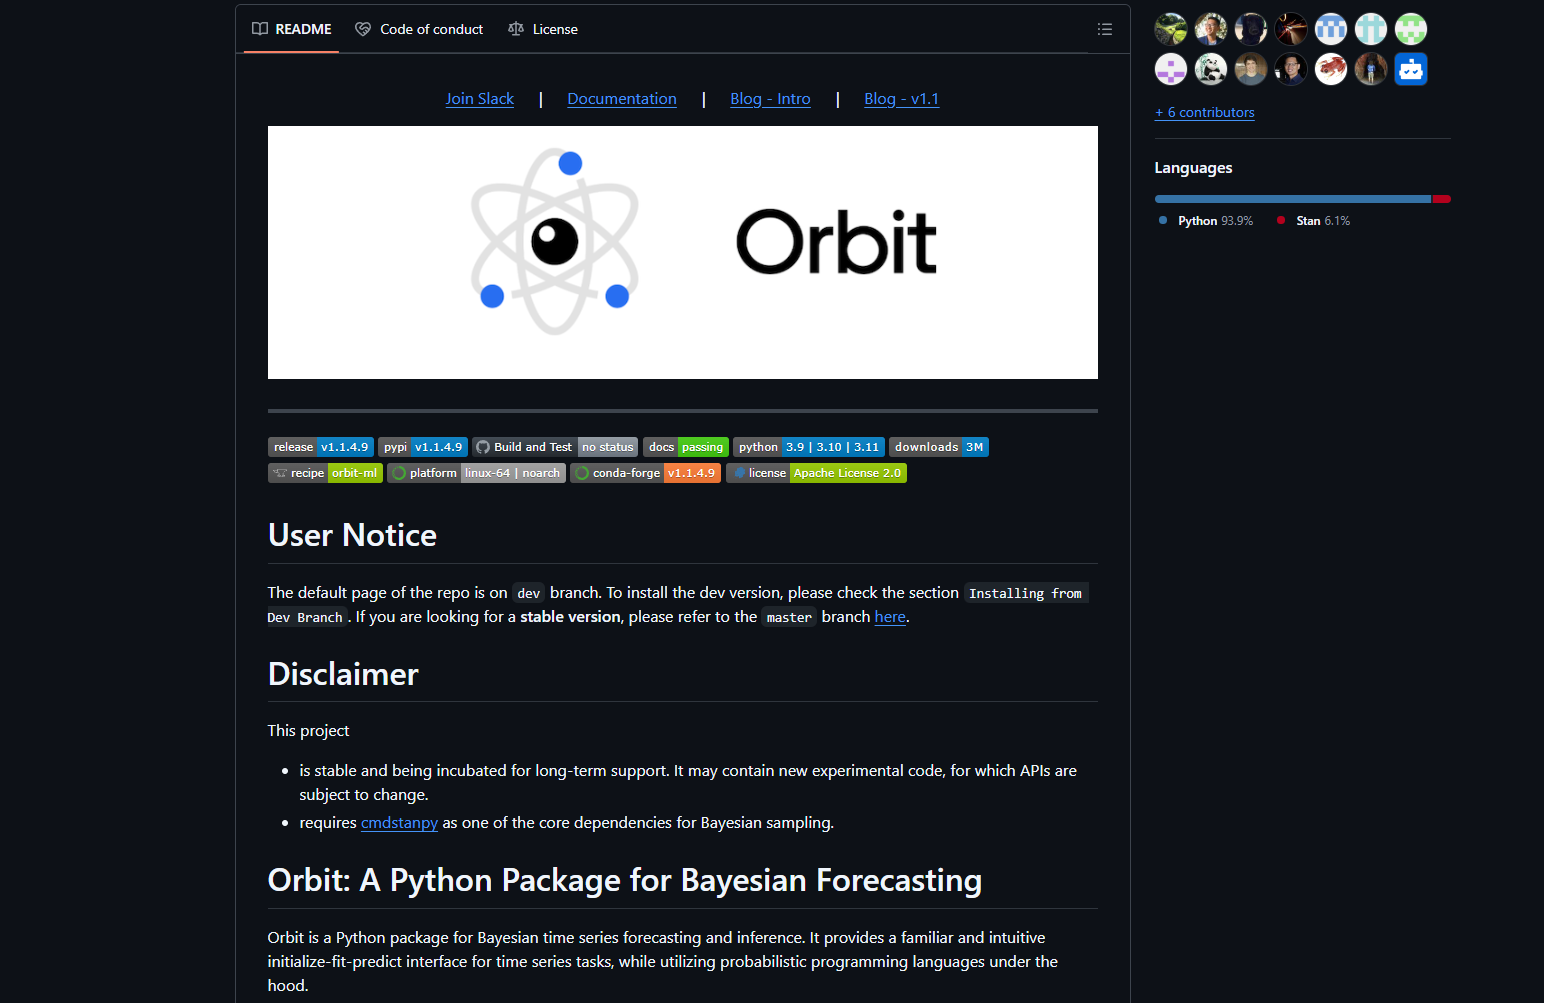This screenshot has height=1003, width=1544.
Task: Open the purple pixel identicon avatar
Action: [x=1171, y=69]
